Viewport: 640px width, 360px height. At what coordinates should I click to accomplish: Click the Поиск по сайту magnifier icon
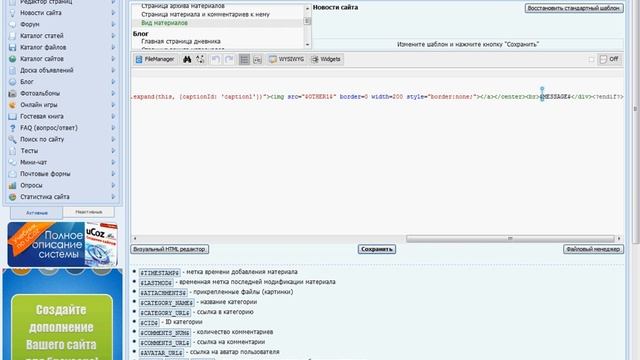(x=13, y=139)
